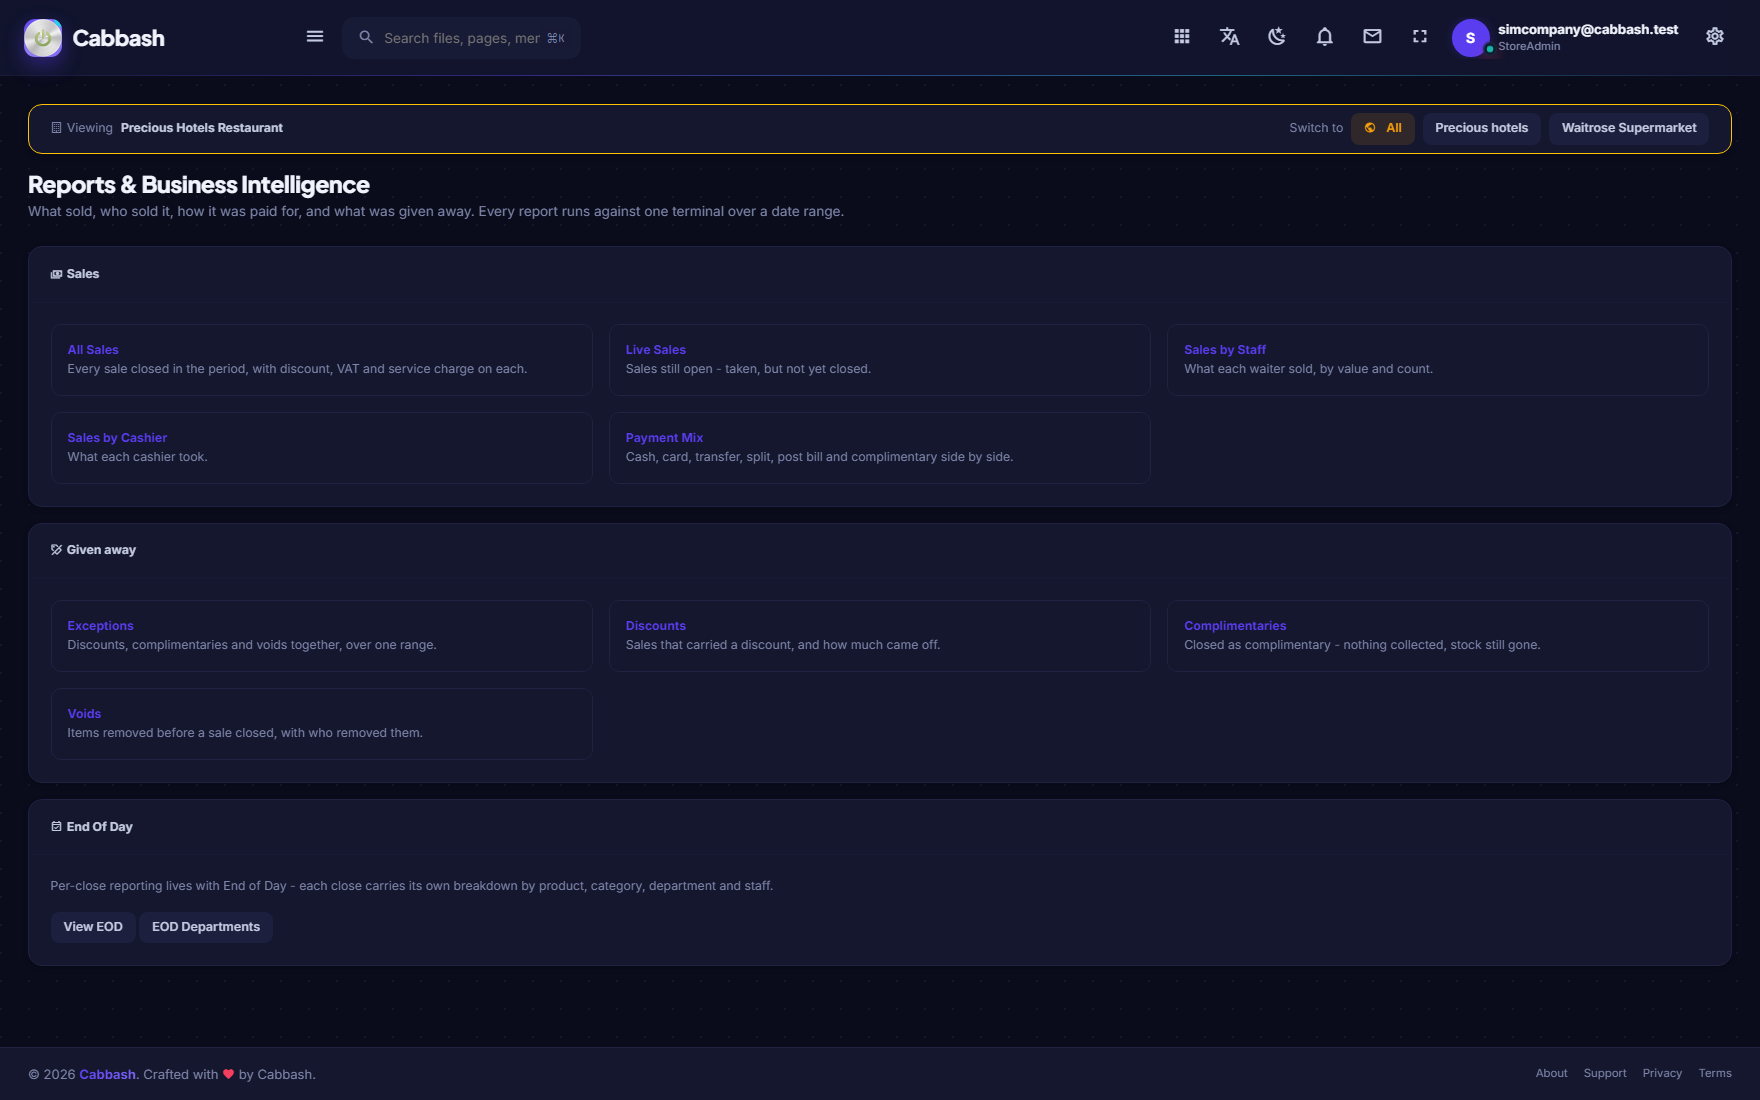The width and height of the screenshot is (1760, 1100).
Task: Click the View EOD button
Action: pos(93,927)
